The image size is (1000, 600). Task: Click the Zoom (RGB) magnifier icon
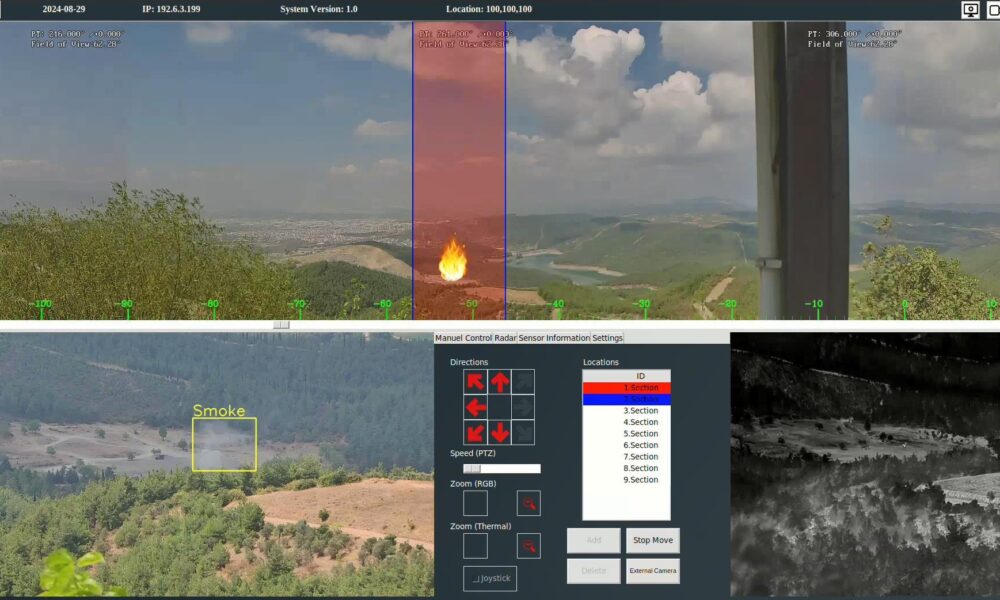click(528, 503)
